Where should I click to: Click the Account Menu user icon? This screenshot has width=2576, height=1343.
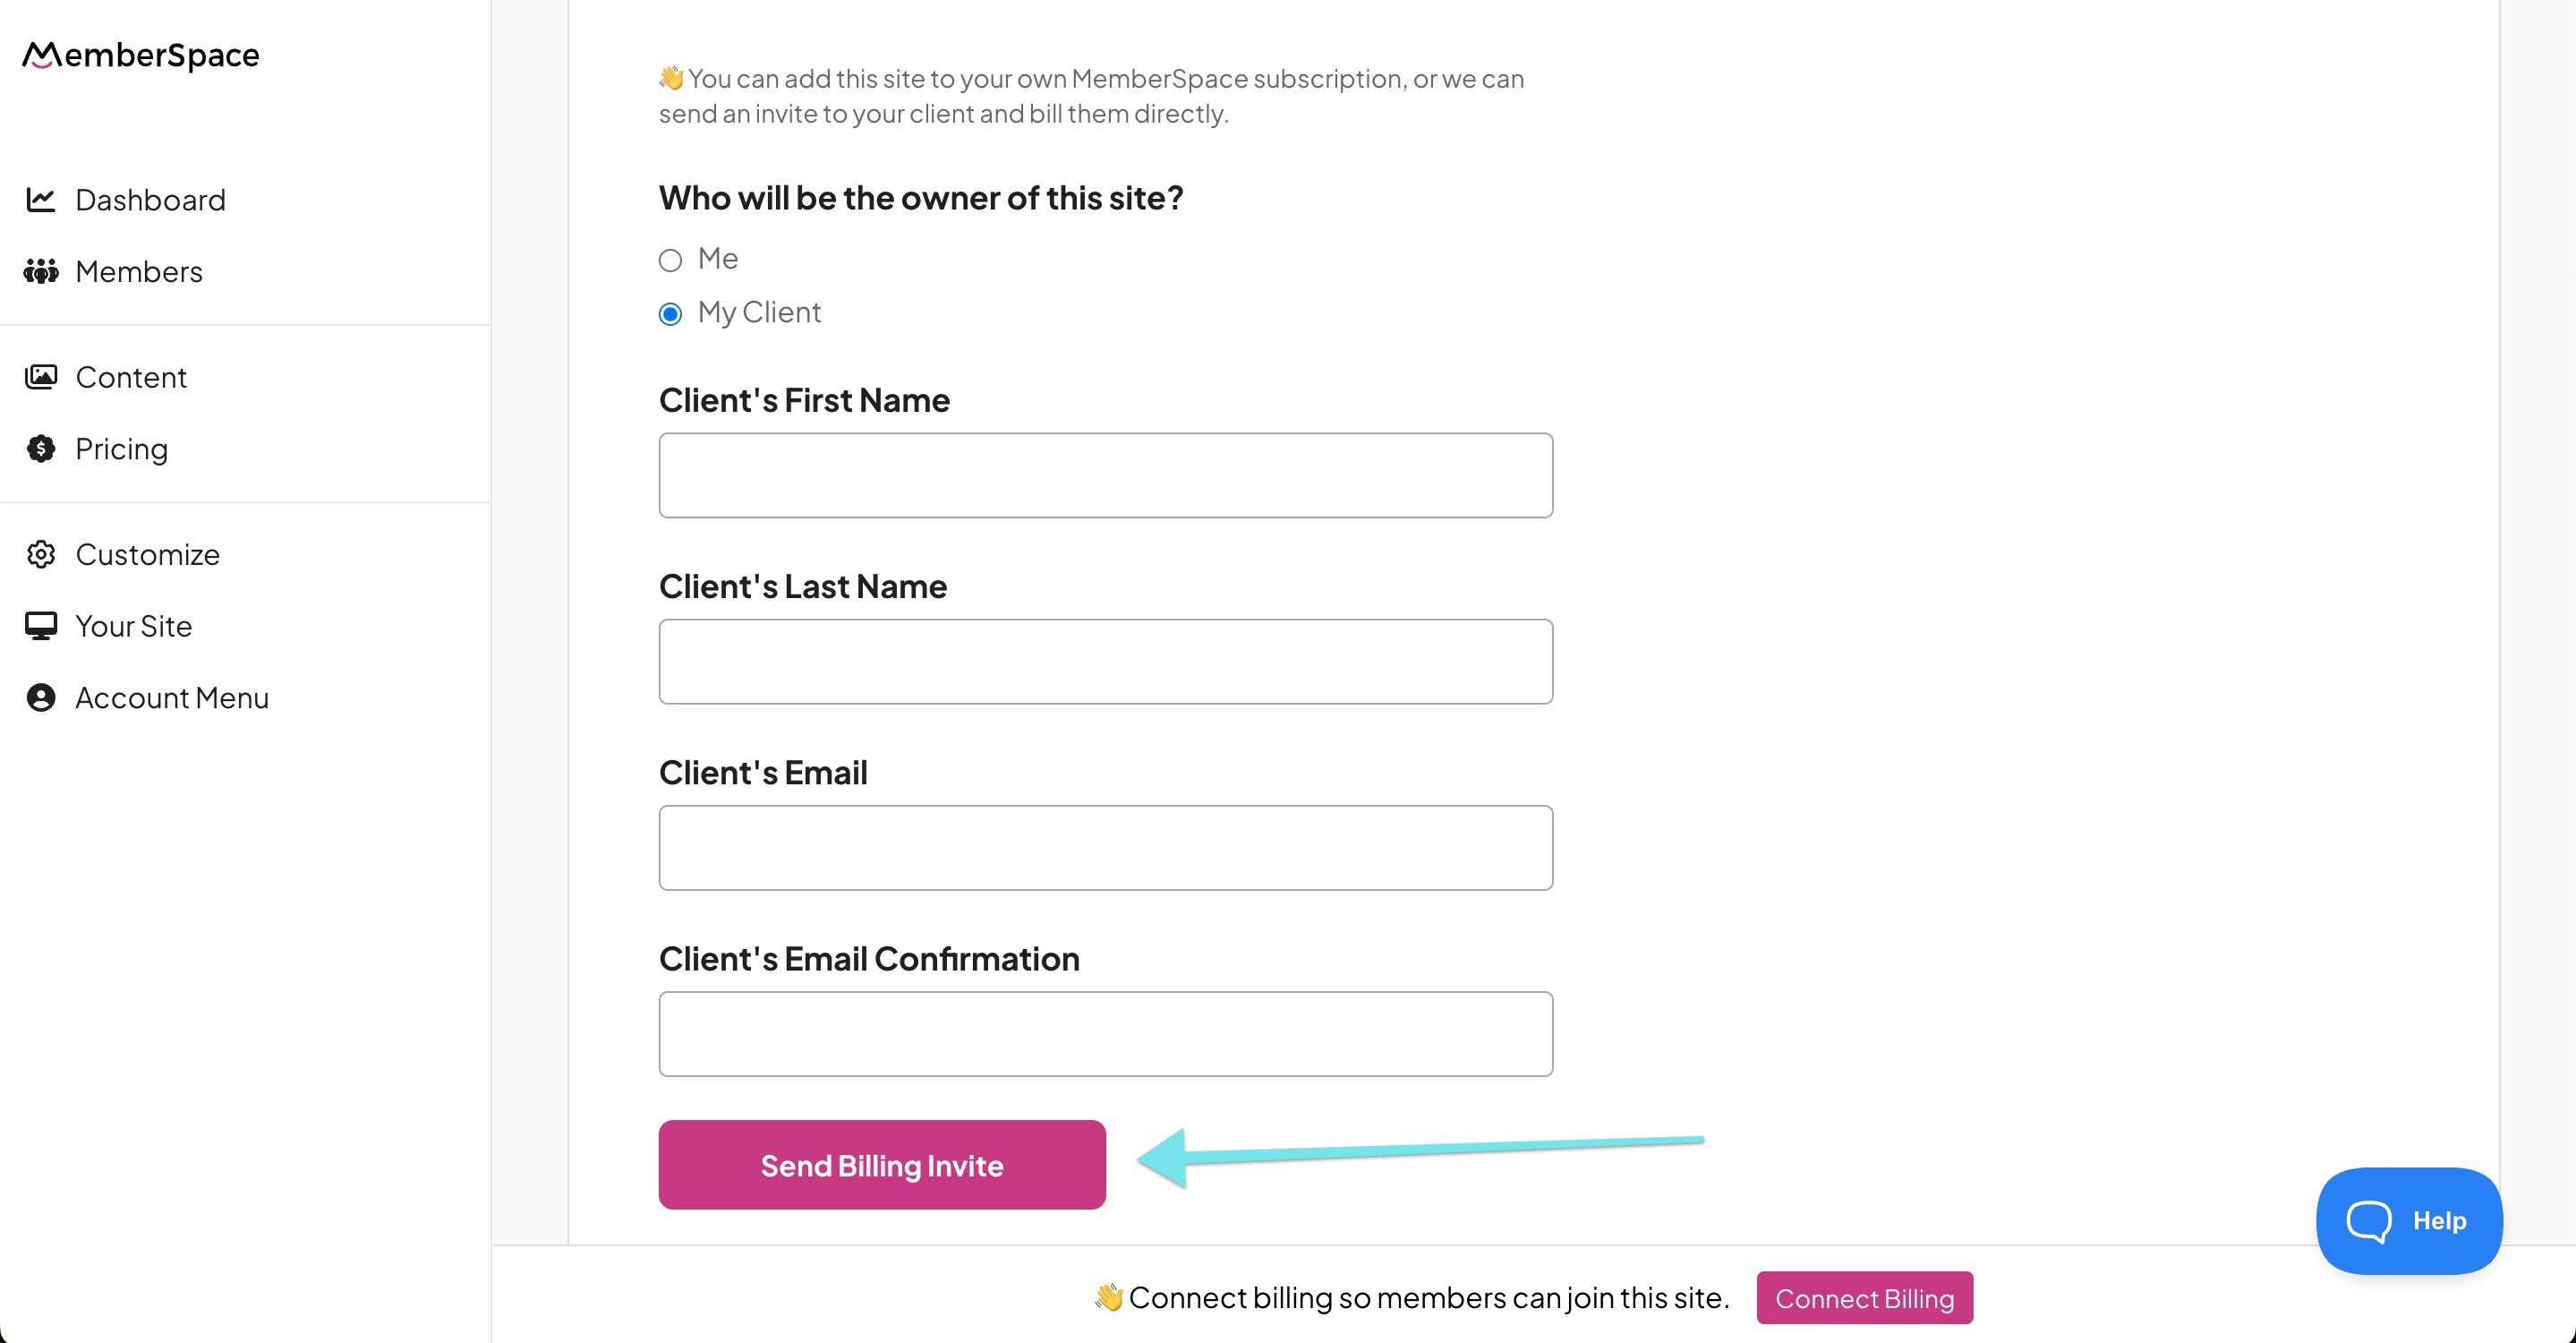tap(40, 698)
